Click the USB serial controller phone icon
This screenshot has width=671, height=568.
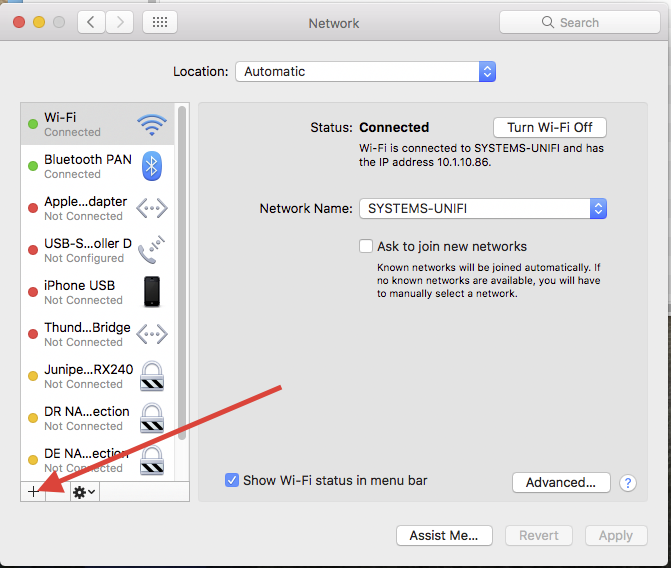152,250
